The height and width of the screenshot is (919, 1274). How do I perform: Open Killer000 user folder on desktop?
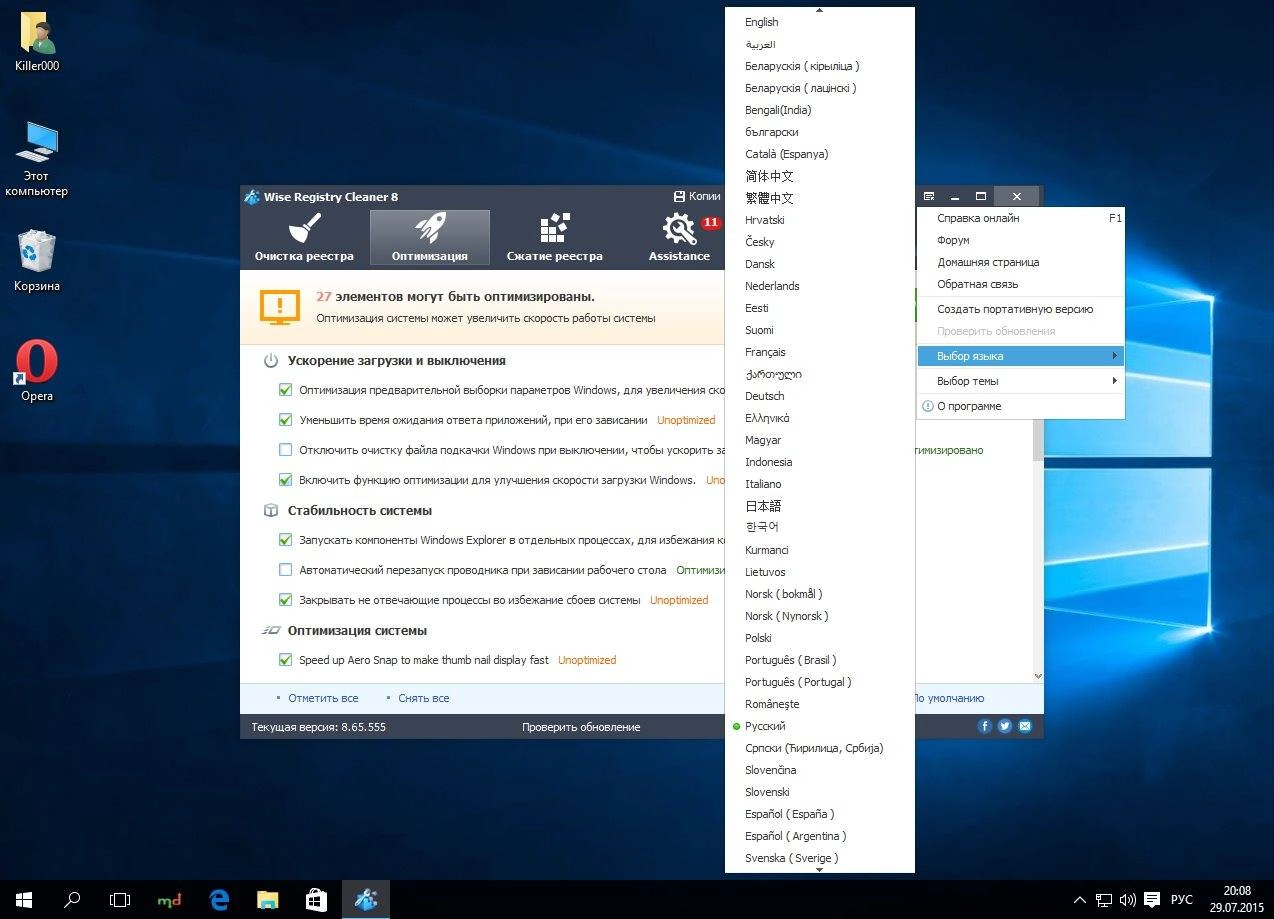coord(37,44)
